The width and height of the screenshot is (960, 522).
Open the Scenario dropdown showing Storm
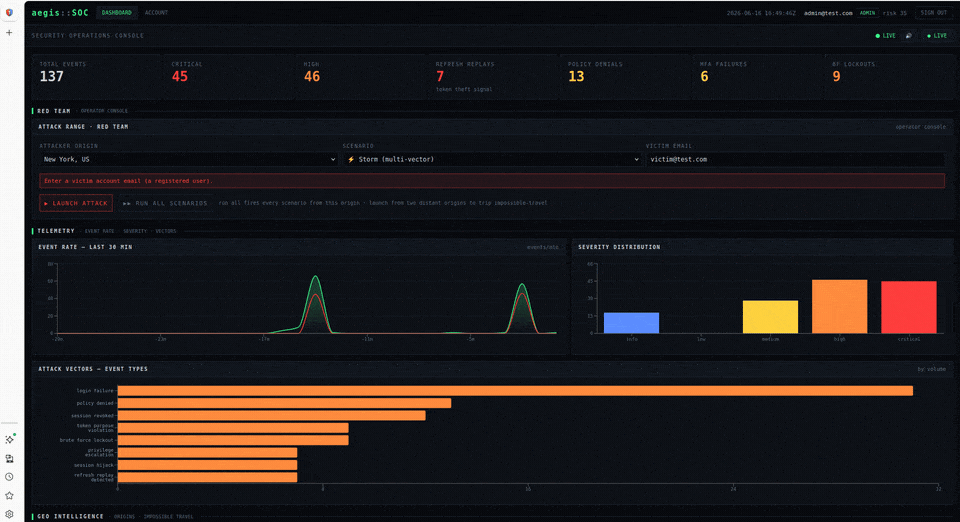[x=492, y=159]
